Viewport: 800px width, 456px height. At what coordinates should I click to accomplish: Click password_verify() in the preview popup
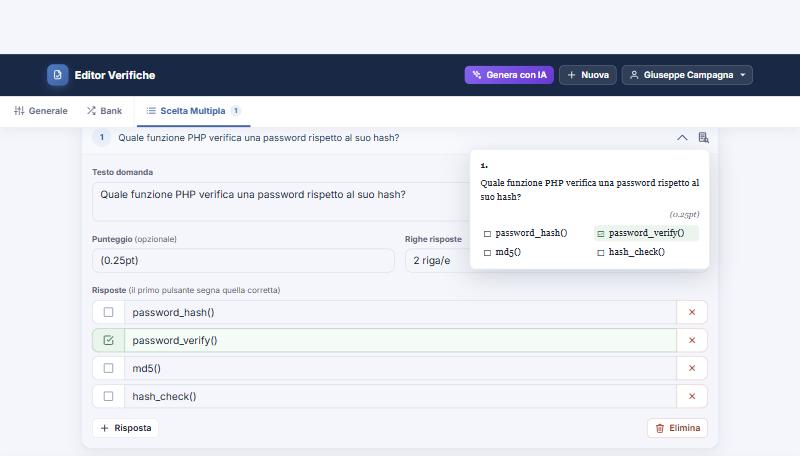point(646,233)
